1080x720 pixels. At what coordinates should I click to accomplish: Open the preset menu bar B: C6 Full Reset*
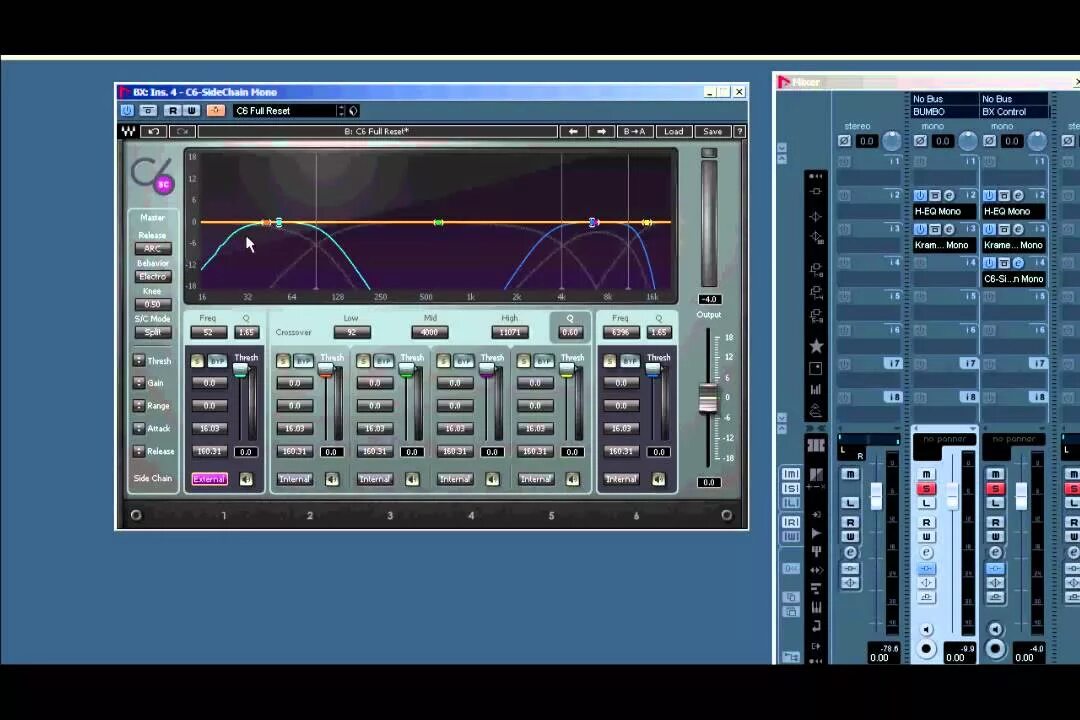click(x=377, y=132)
